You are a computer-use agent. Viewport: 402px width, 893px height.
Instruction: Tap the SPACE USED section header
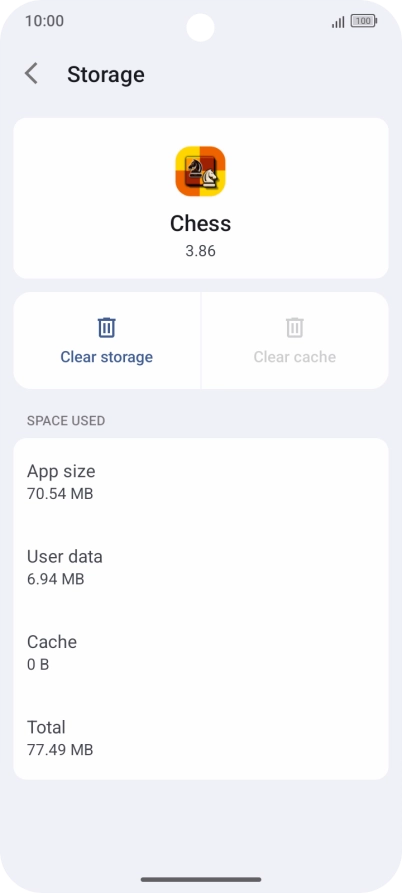pos(66,421)
